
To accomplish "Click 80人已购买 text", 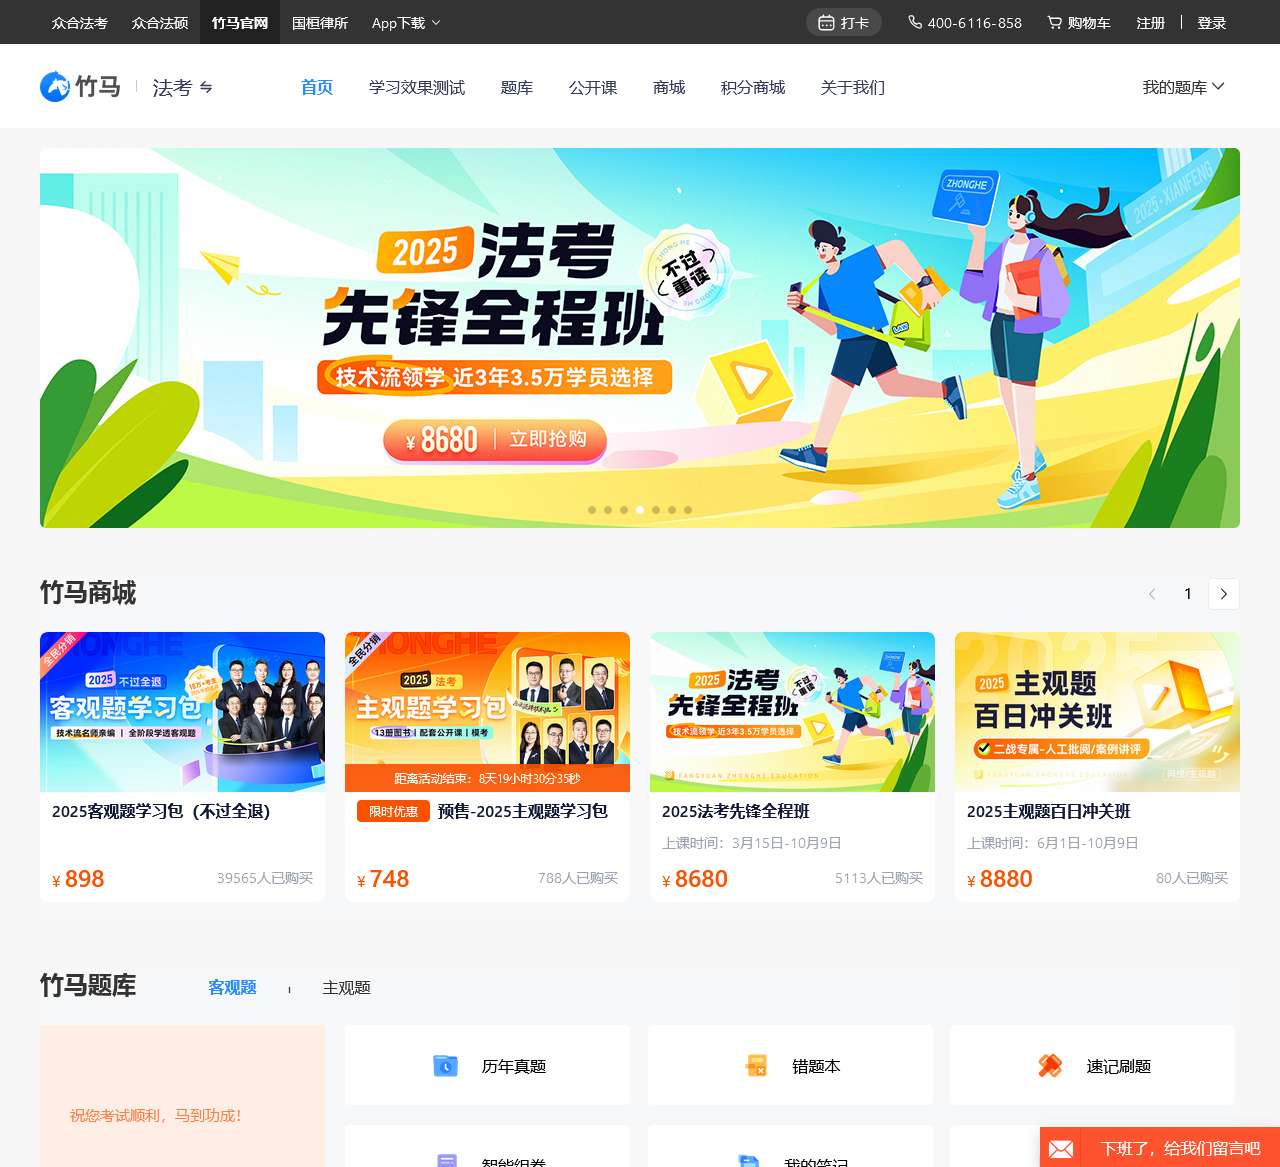I will pyautogui.click(x=1192, y=878).
